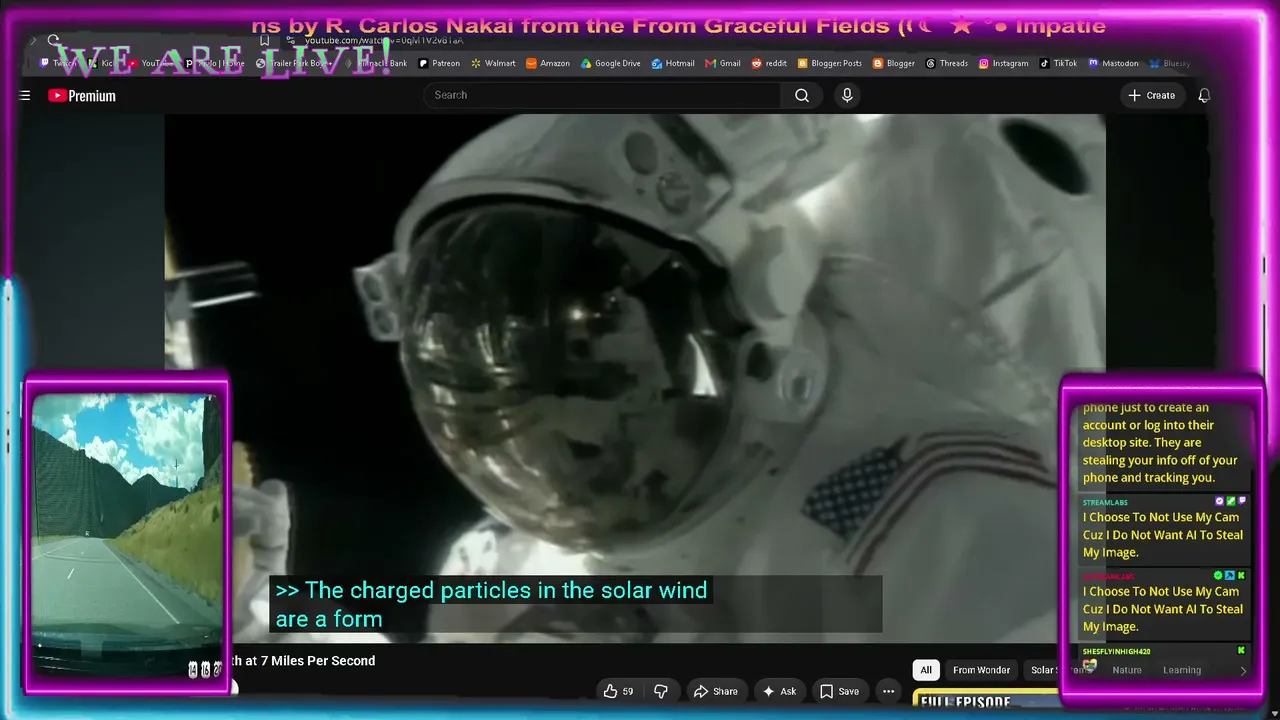Submit search with magnifier button
The image size is (1280, 720).
pyautogui.click(x=802, y=95)
